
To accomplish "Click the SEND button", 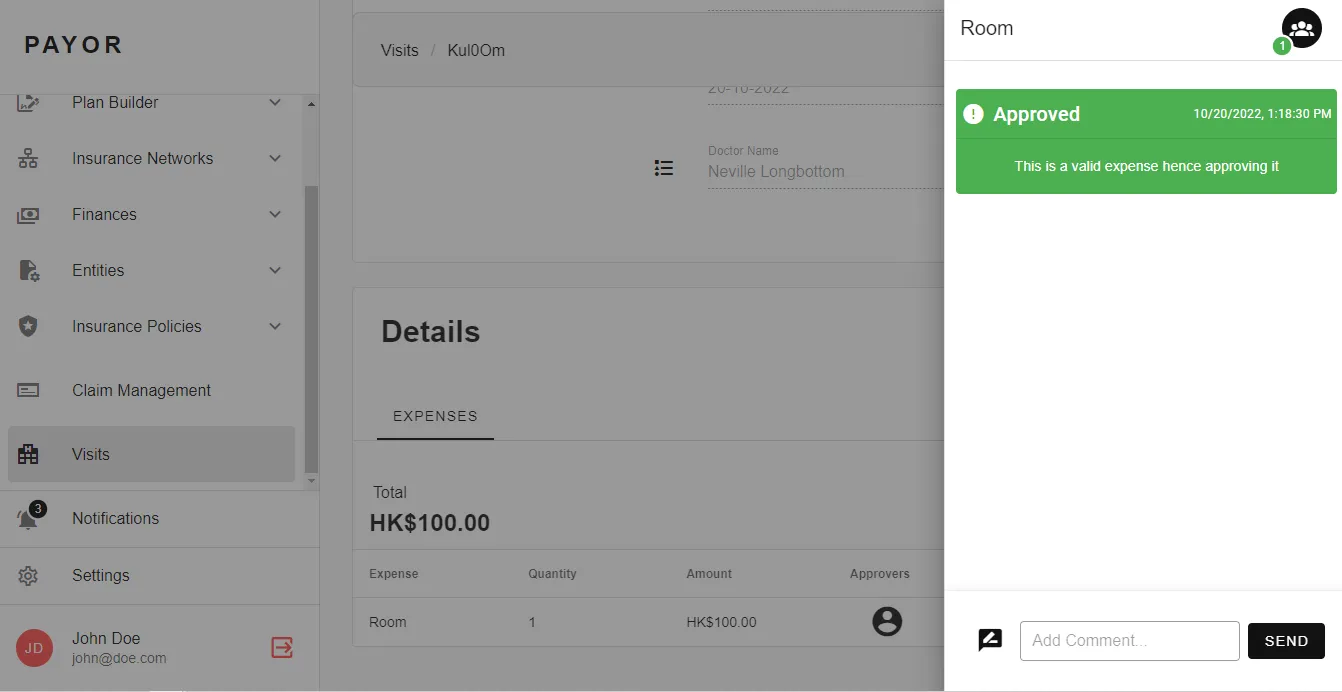I will [1286, 641].
